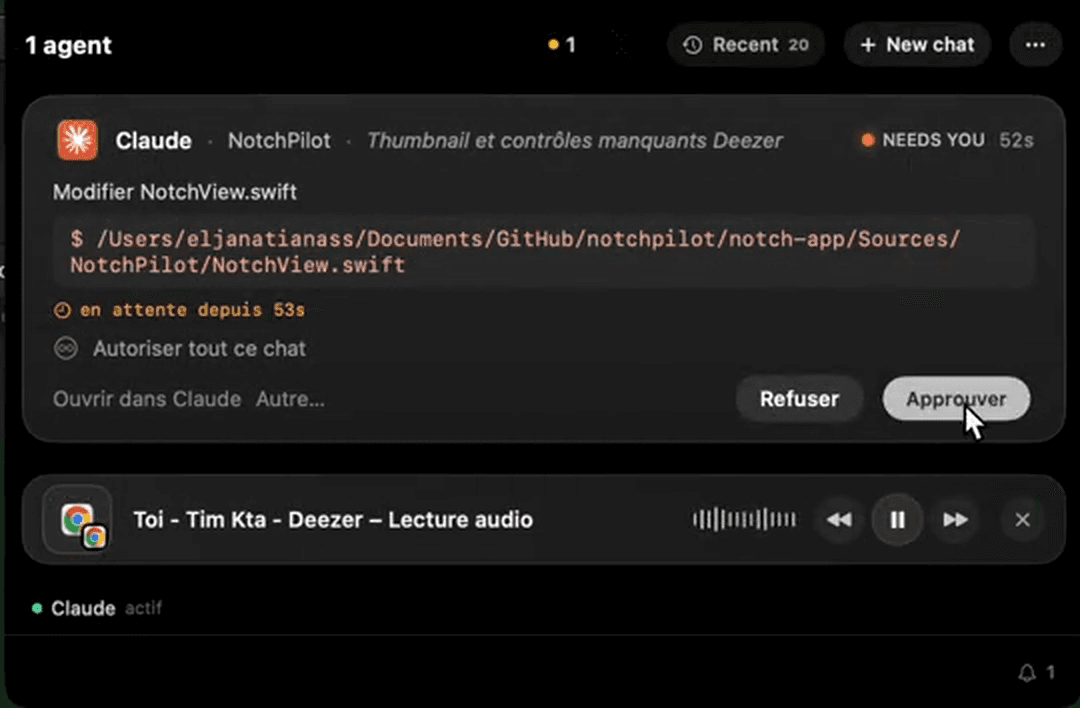1080x708 pixels.
Task: Click the clock icon in Recent button
Action: coord(692,45)
